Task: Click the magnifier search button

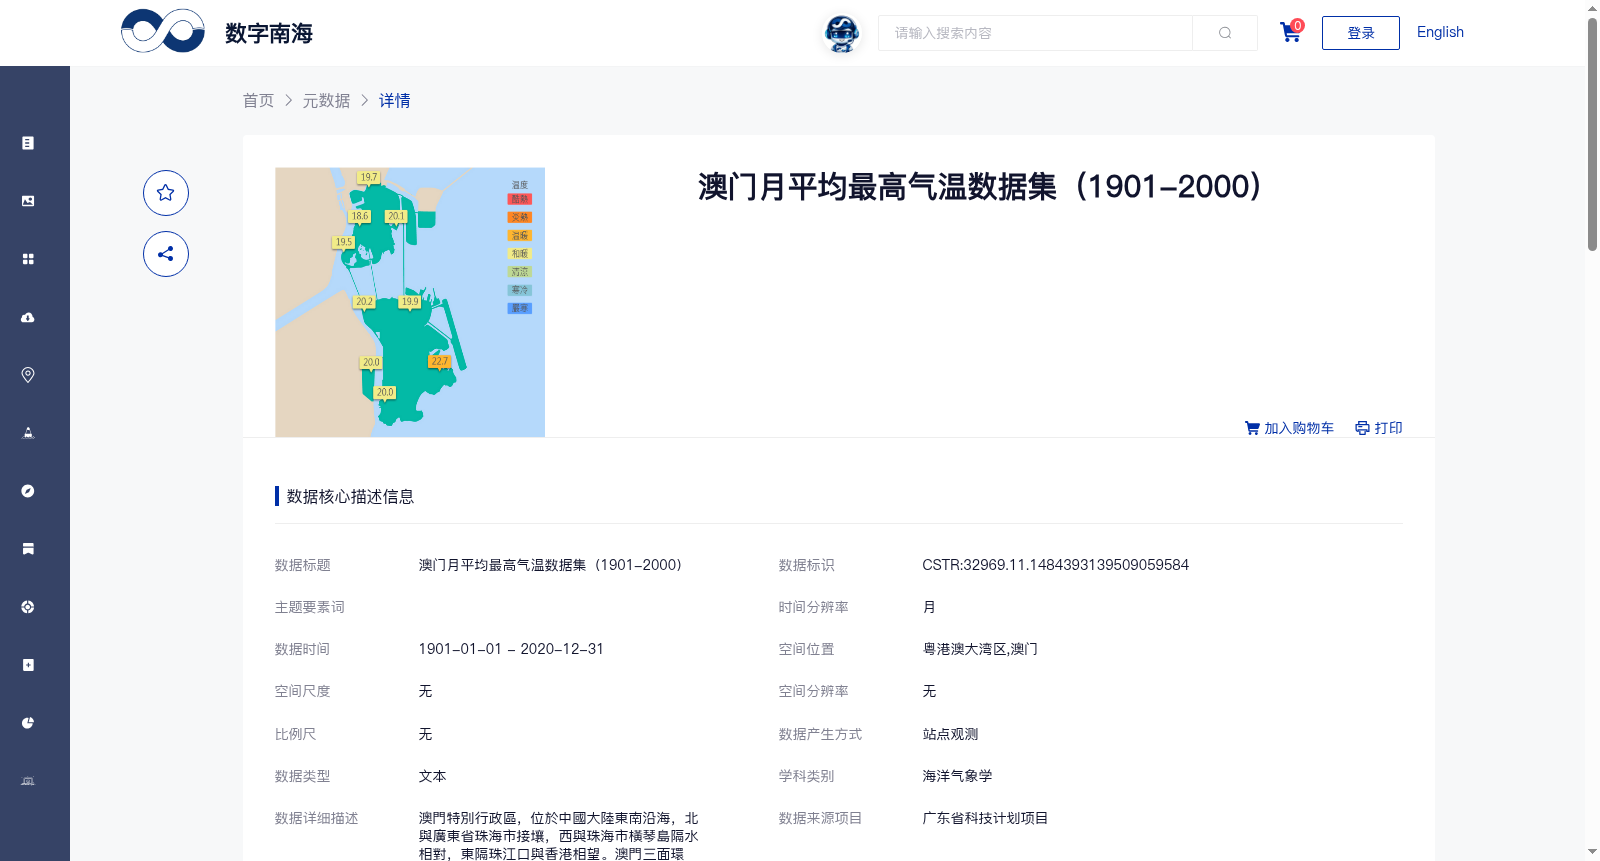Action: click(x=1225, y=33)
